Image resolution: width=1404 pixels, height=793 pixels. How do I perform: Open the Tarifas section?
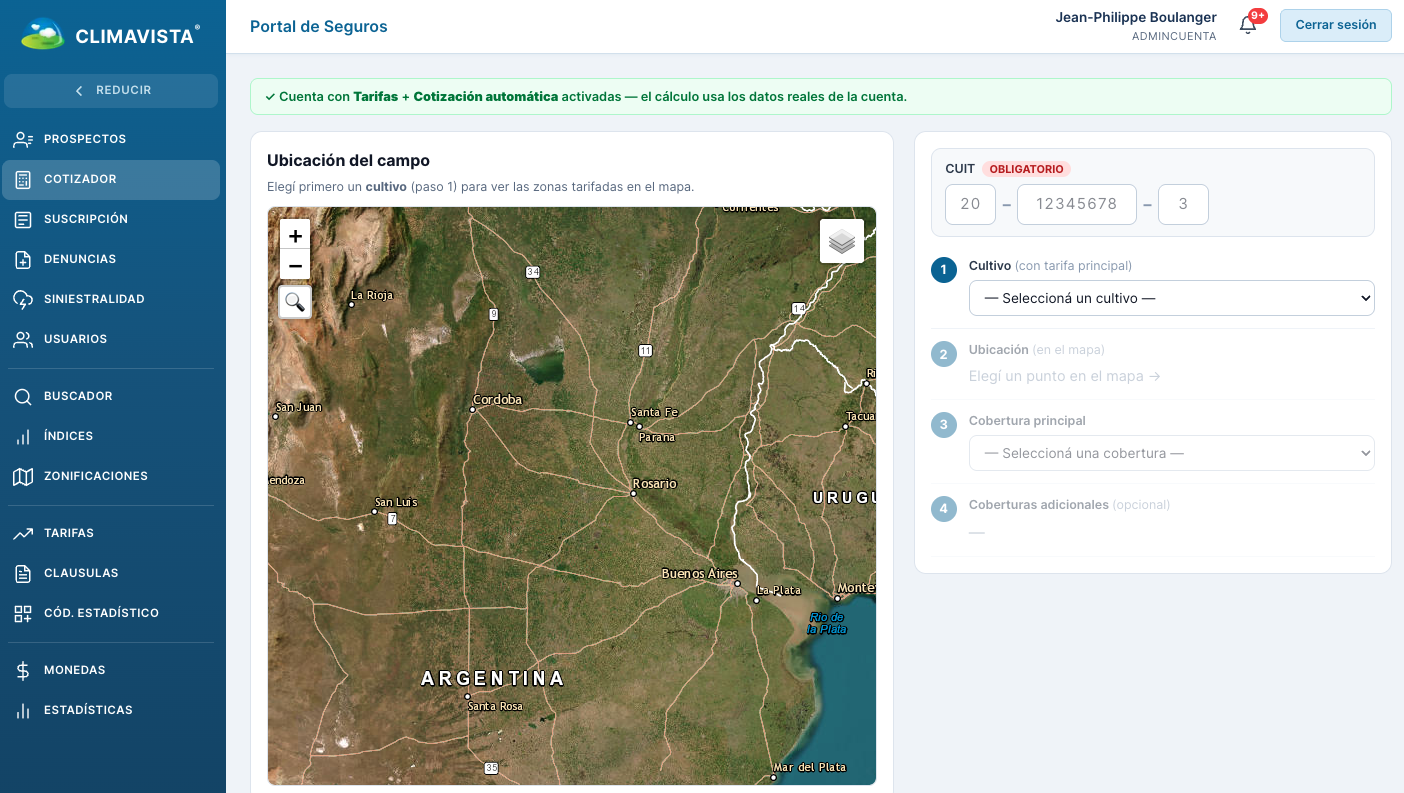[111, 533]
